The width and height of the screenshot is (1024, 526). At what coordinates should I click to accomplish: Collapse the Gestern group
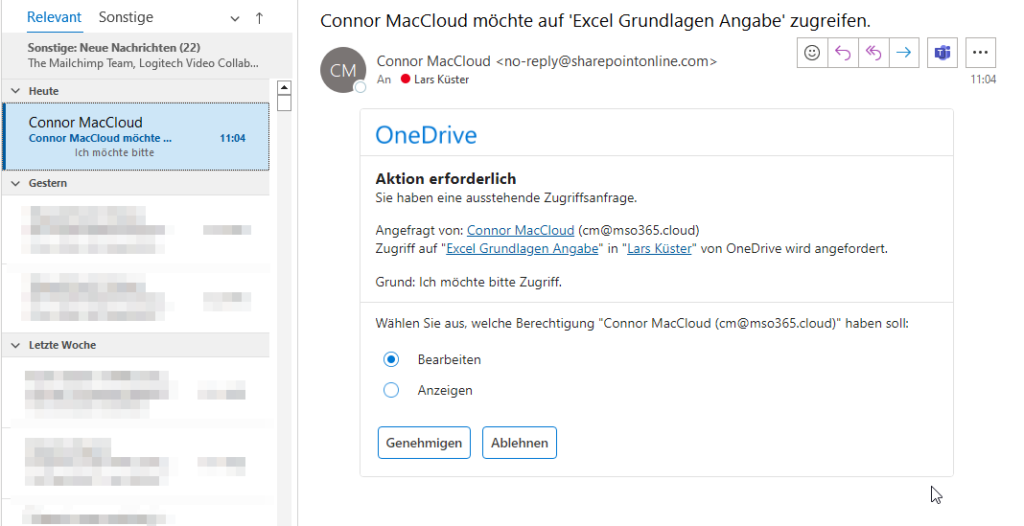click(16, 183)
